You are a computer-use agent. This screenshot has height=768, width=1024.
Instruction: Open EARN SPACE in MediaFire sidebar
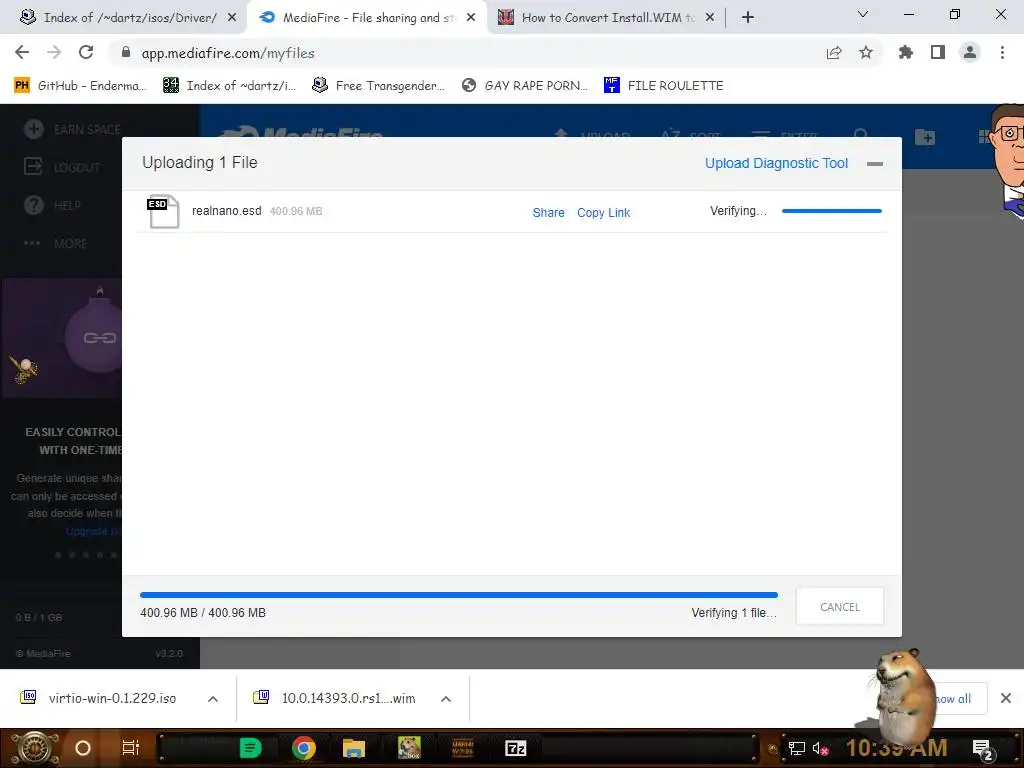[72, 129]
